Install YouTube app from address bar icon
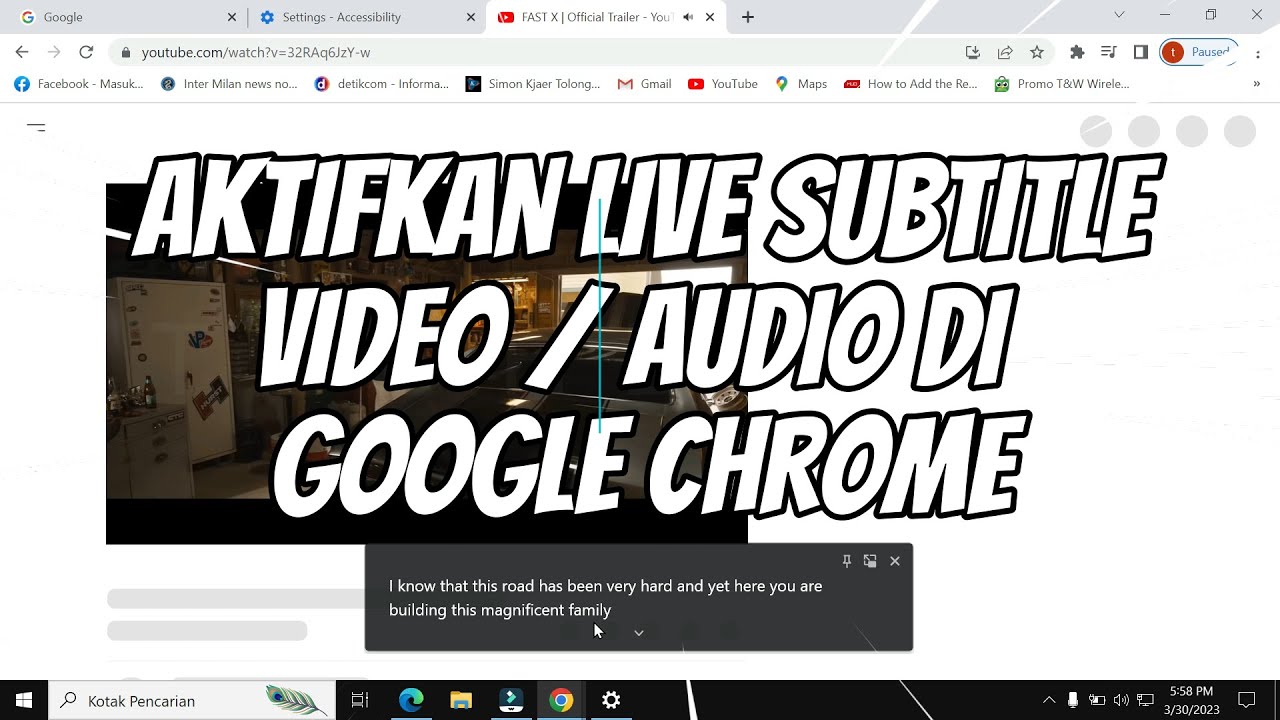Image resolution: width=1280 pixels, height=720 pixels. (x=972, y=52)
